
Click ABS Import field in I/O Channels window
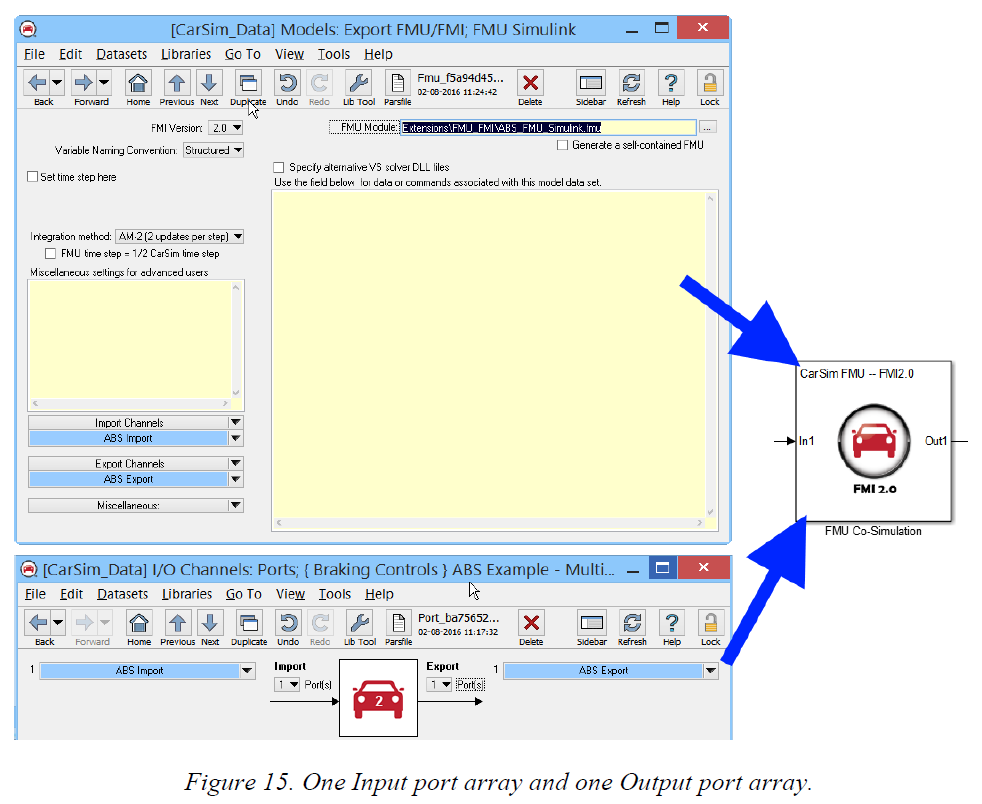(140, 671)
